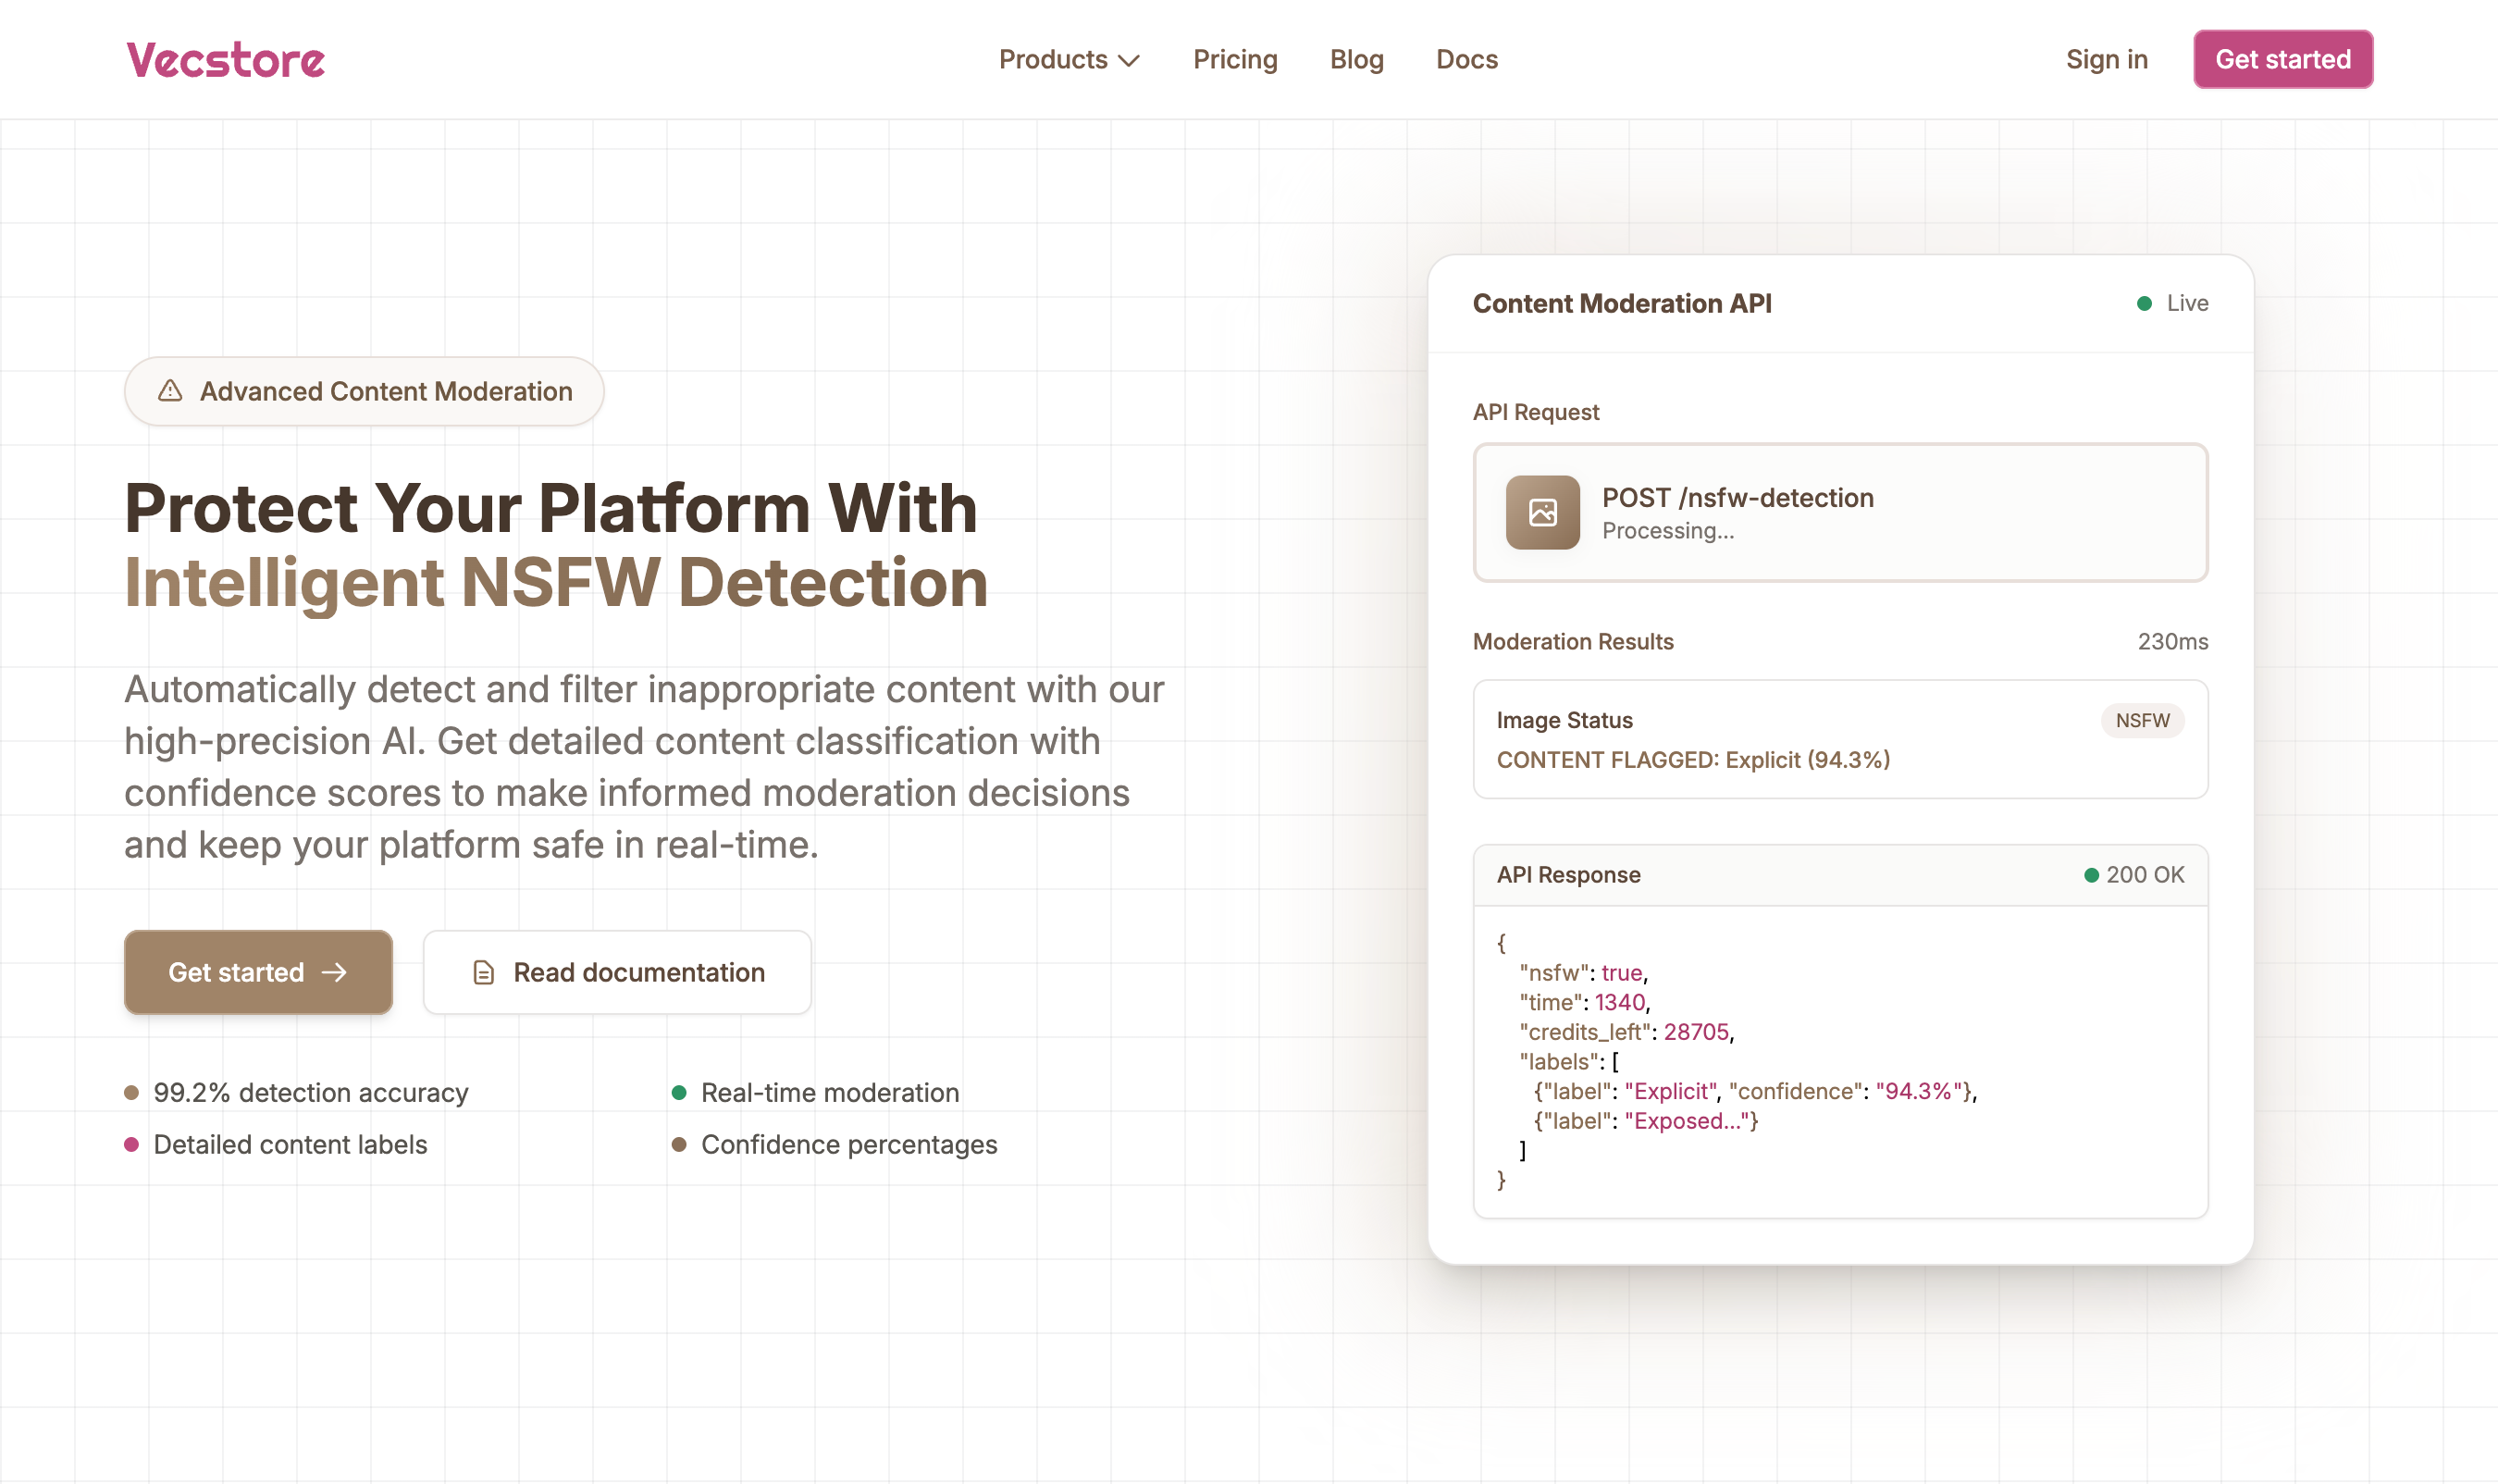2498x1484 pixels.
Task: Click the 230ms response time
Action: [2172, 641]
